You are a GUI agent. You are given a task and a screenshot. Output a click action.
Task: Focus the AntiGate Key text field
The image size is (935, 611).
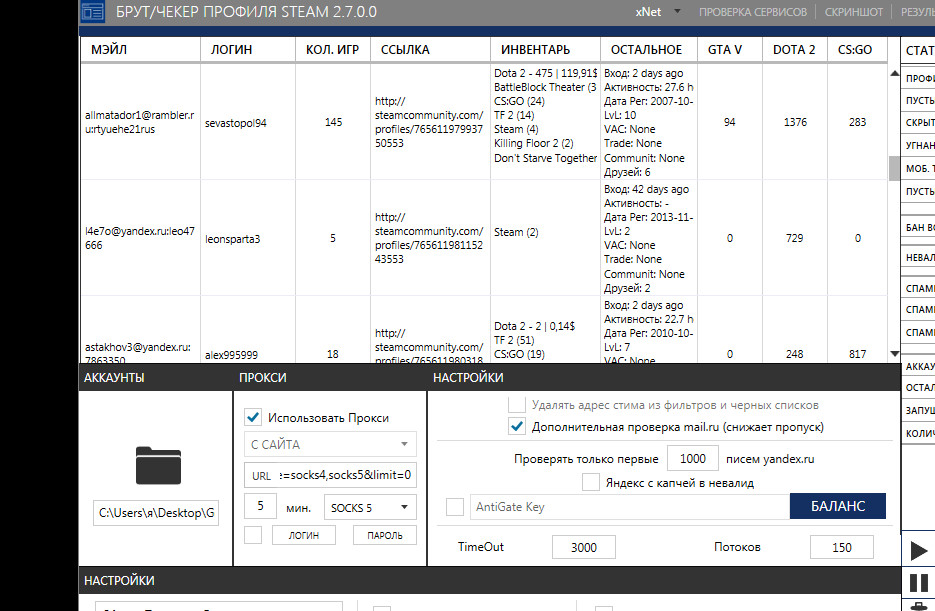click(x=630, y=507)
